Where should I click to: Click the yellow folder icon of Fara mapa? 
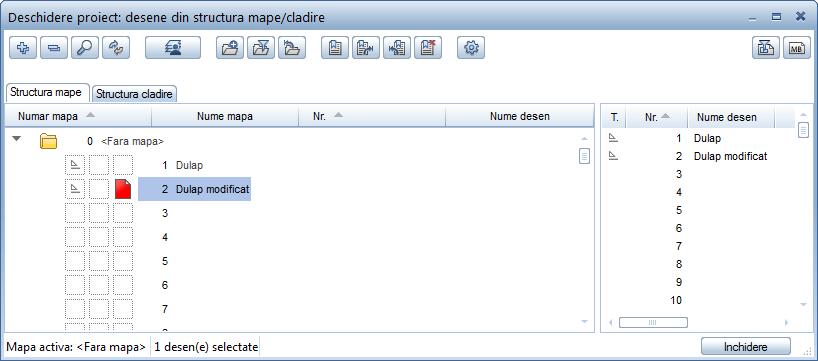pos(49,141)
